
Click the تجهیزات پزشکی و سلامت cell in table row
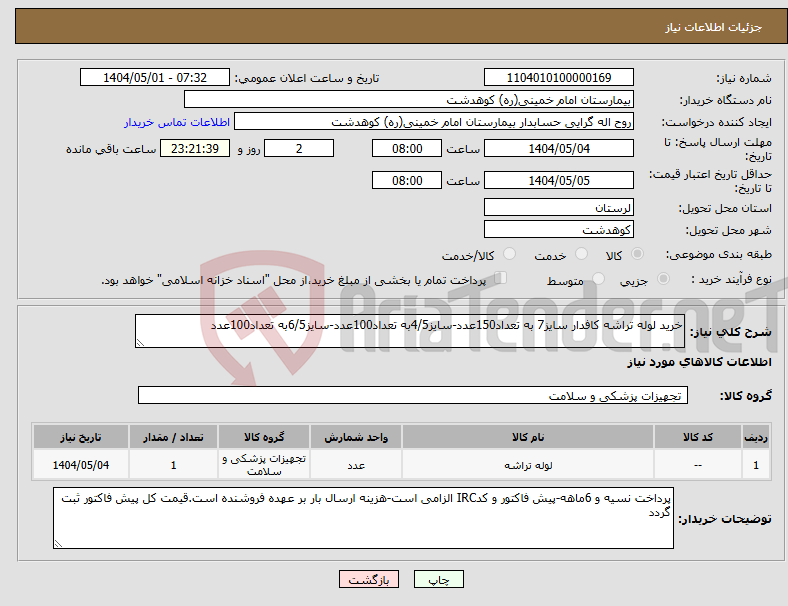click(x=264, y=465)
